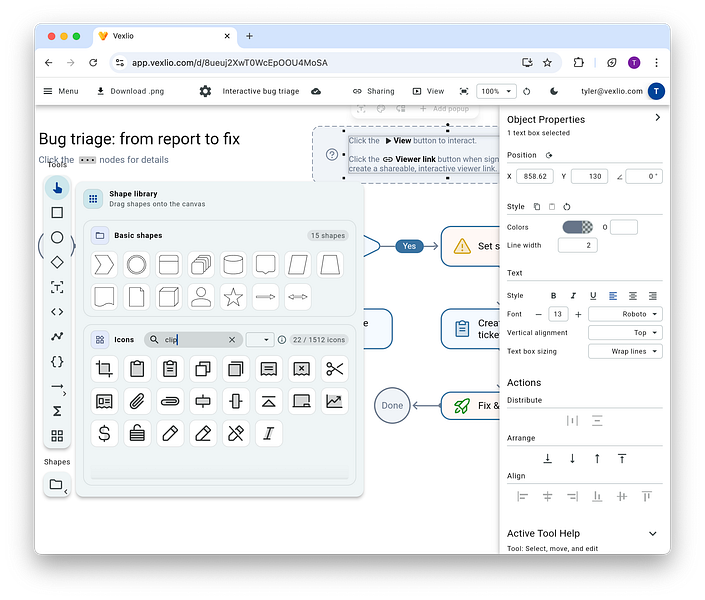Viewport: 705px width, 600px height.
Task: Click the colors swatch toggle
Action: pyautogui.click(x=577, y=227)
